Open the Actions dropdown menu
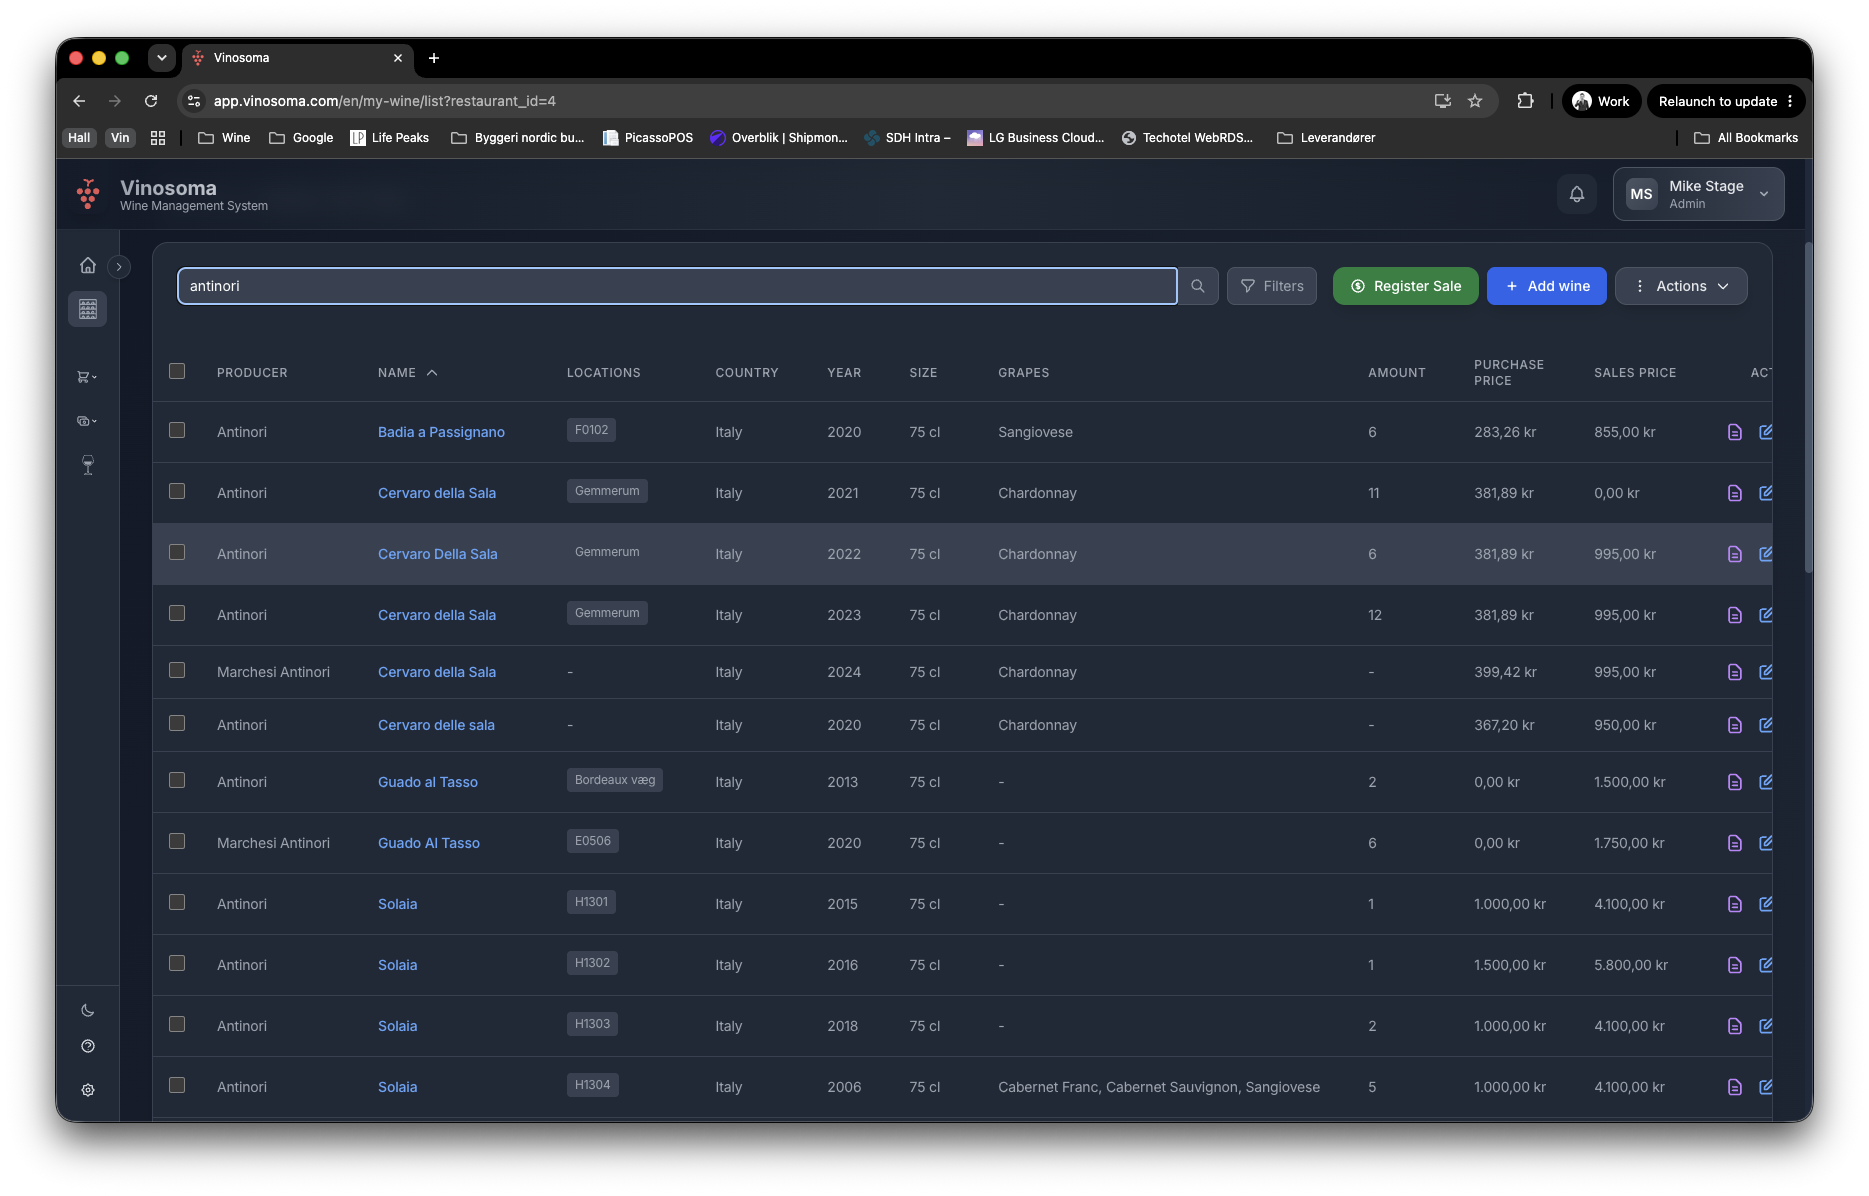 [x=1681, y=286]
